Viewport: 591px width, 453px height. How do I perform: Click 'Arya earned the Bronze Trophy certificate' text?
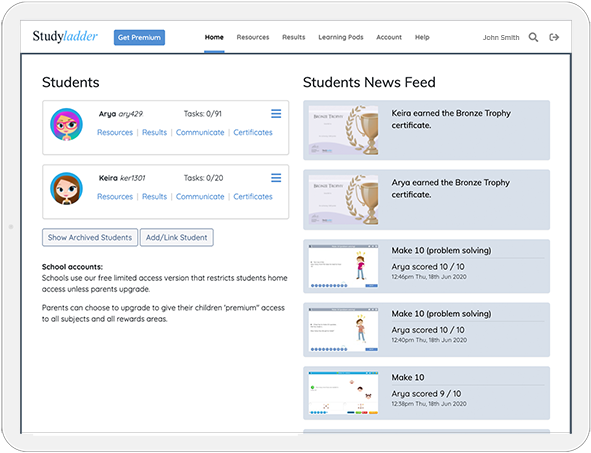[x=450, y=188]
